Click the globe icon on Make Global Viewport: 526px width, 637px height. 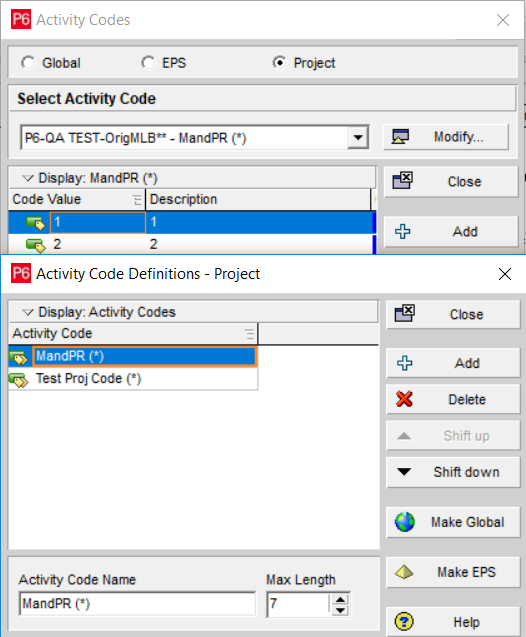[x=405, y=522]
